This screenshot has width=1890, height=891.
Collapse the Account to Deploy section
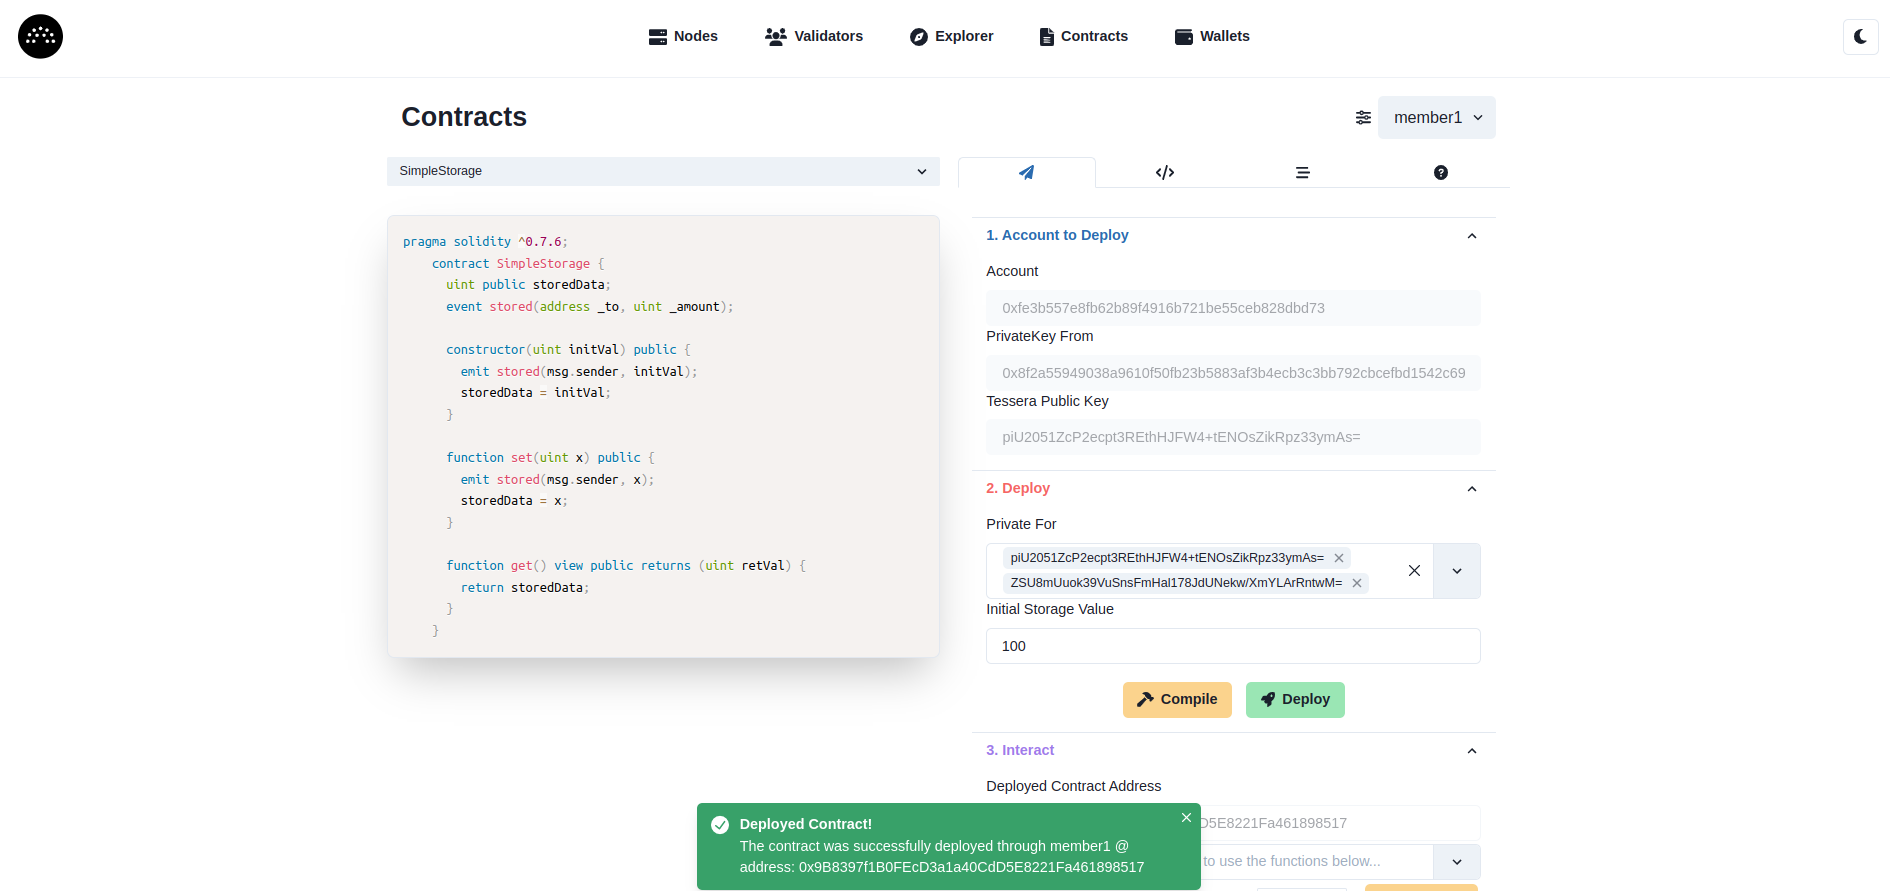(x=1471, y=236)
